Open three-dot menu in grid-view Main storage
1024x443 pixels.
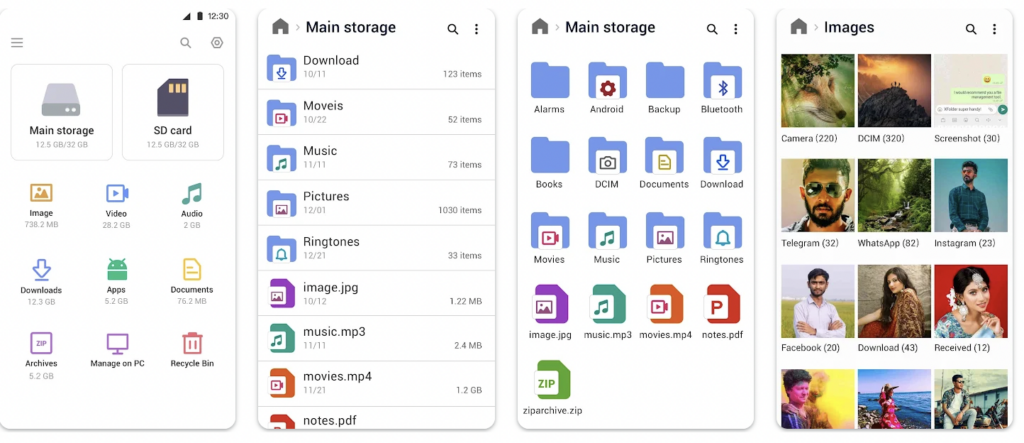click(x=735, y=29)
